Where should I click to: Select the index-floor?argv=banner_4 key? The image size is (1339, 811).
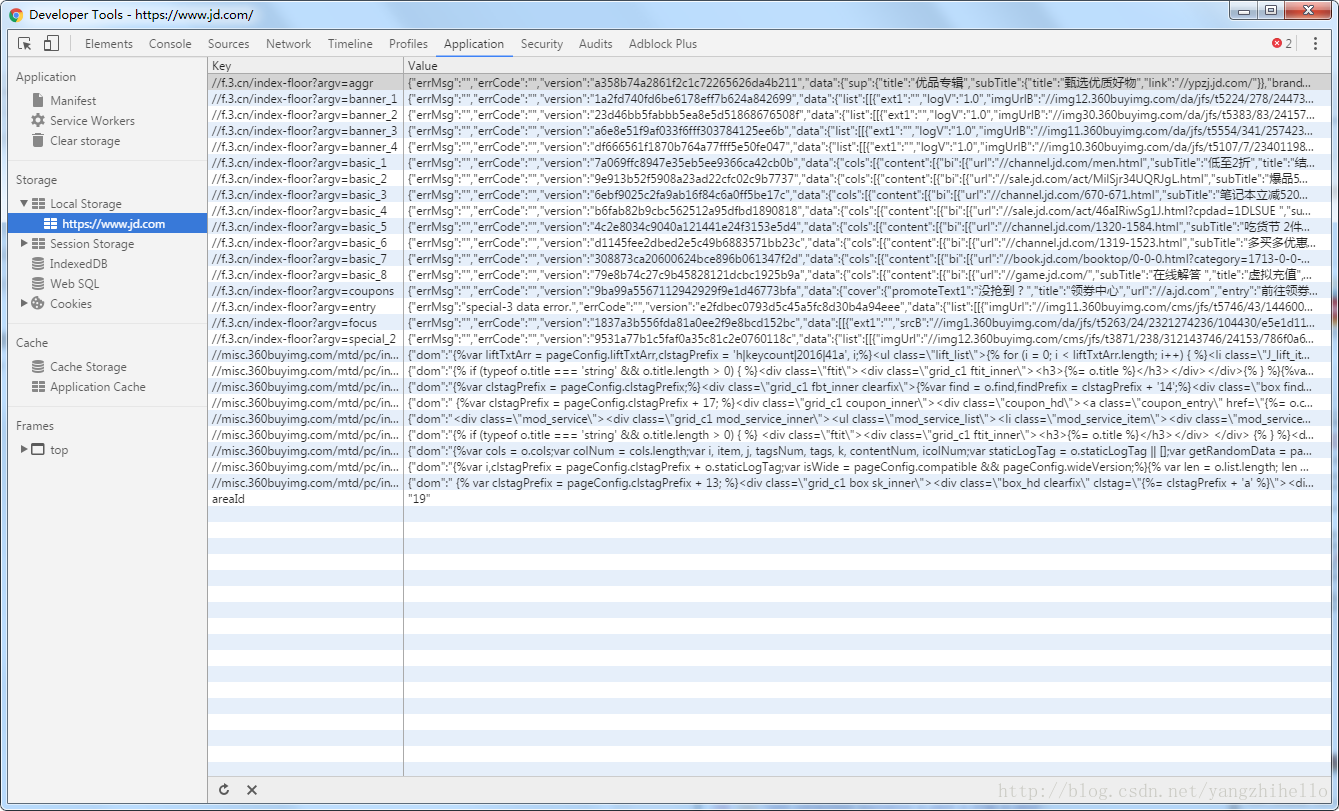click(305, 147)
